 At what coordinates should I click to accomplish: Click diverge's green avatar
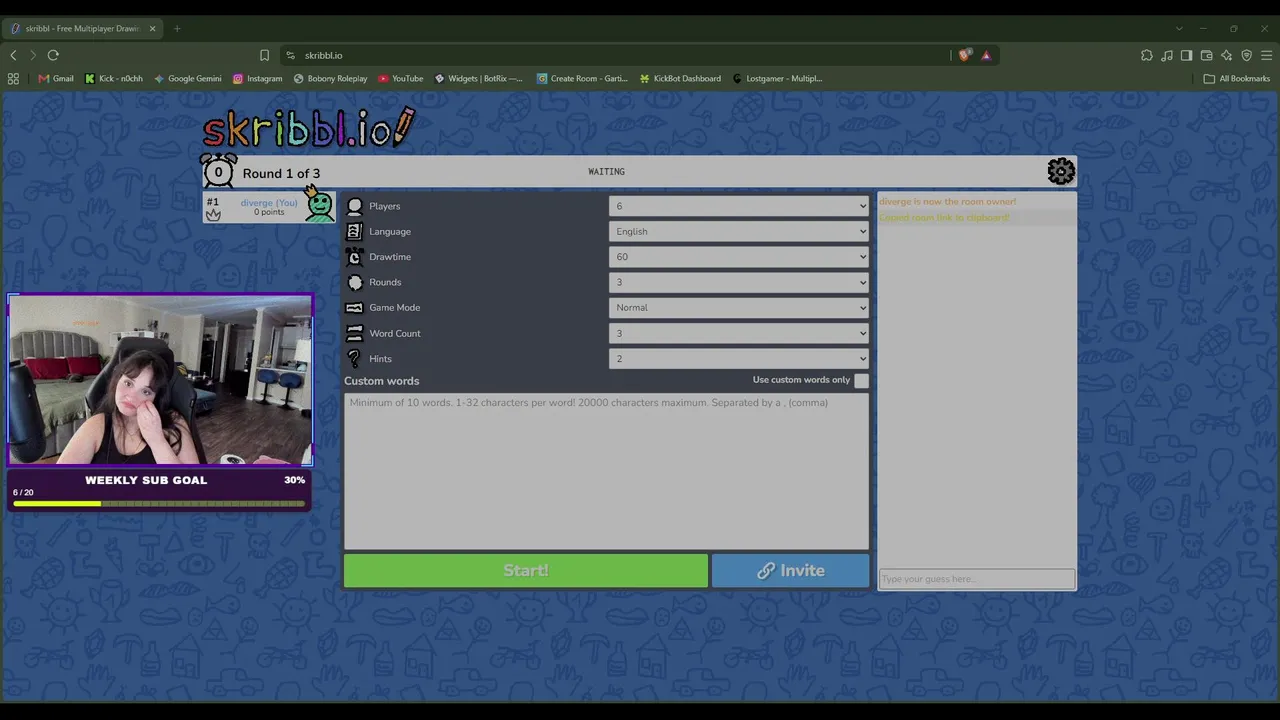[x=320, y=206]
